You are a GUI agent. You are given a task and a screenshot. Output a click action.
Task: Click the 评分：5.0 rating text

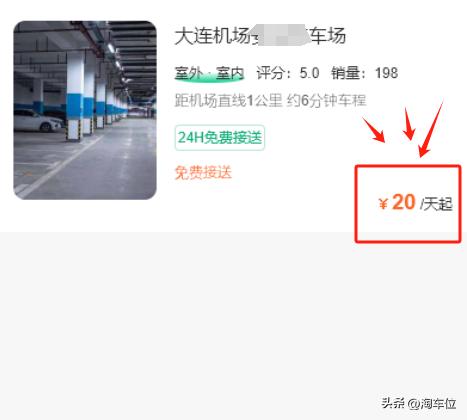(x=288, y=73)
